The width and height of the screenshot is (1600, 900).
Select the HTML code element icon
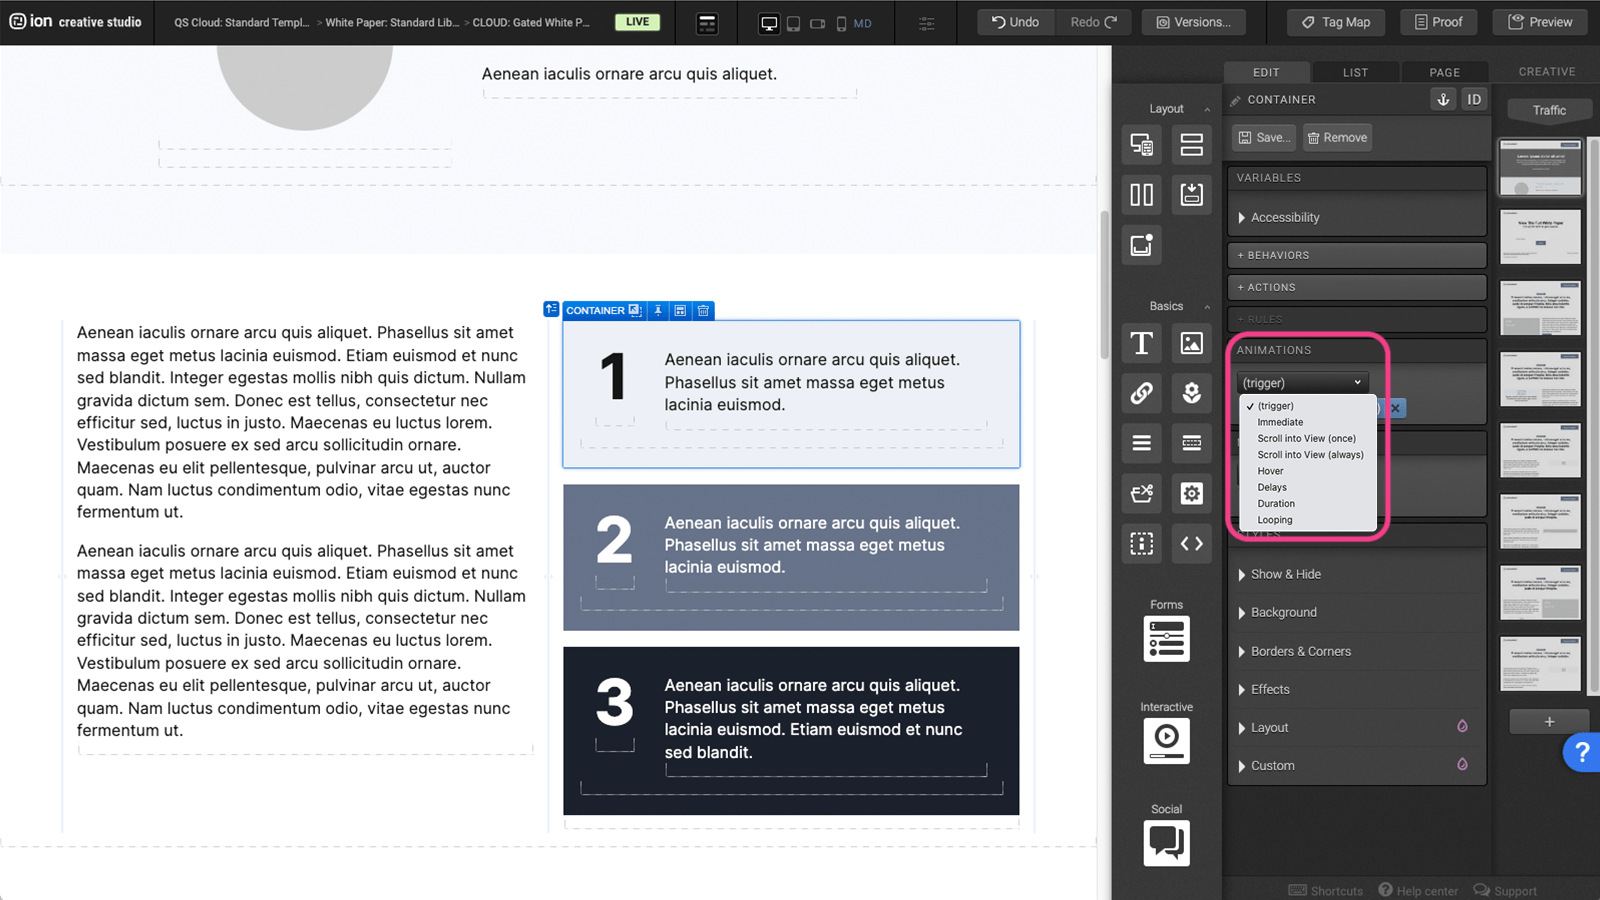point(1191,543)
